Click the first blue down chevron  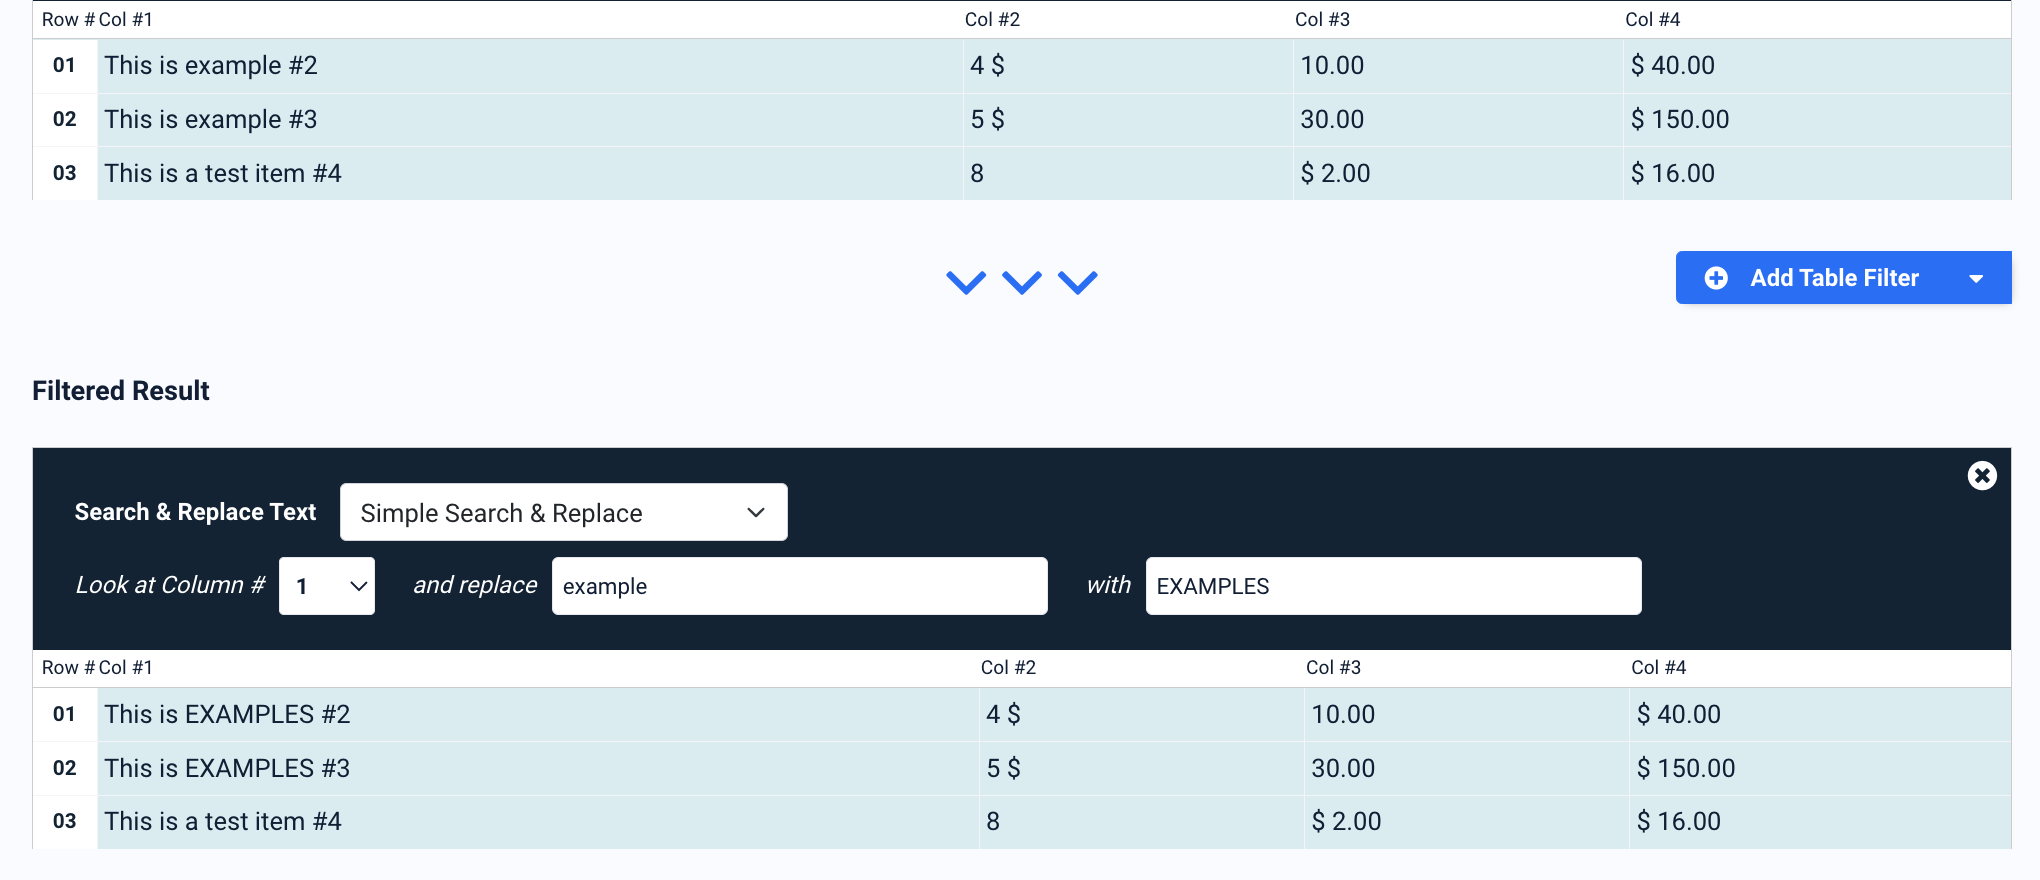click(x=966, y=282)
